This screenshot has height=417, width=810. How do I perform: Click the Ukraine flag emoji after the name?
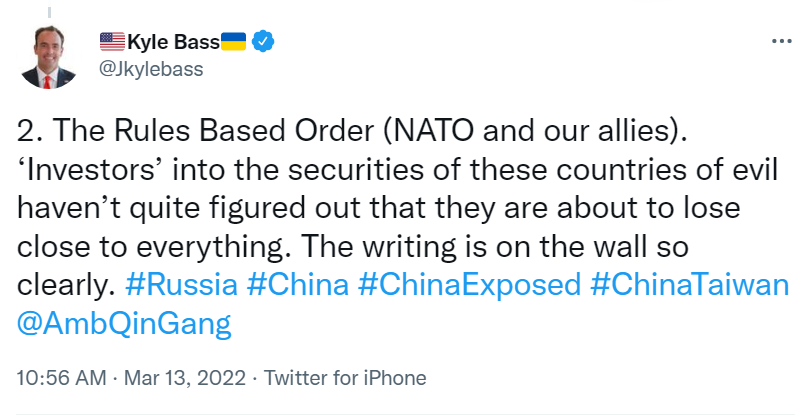pos(233,42)
